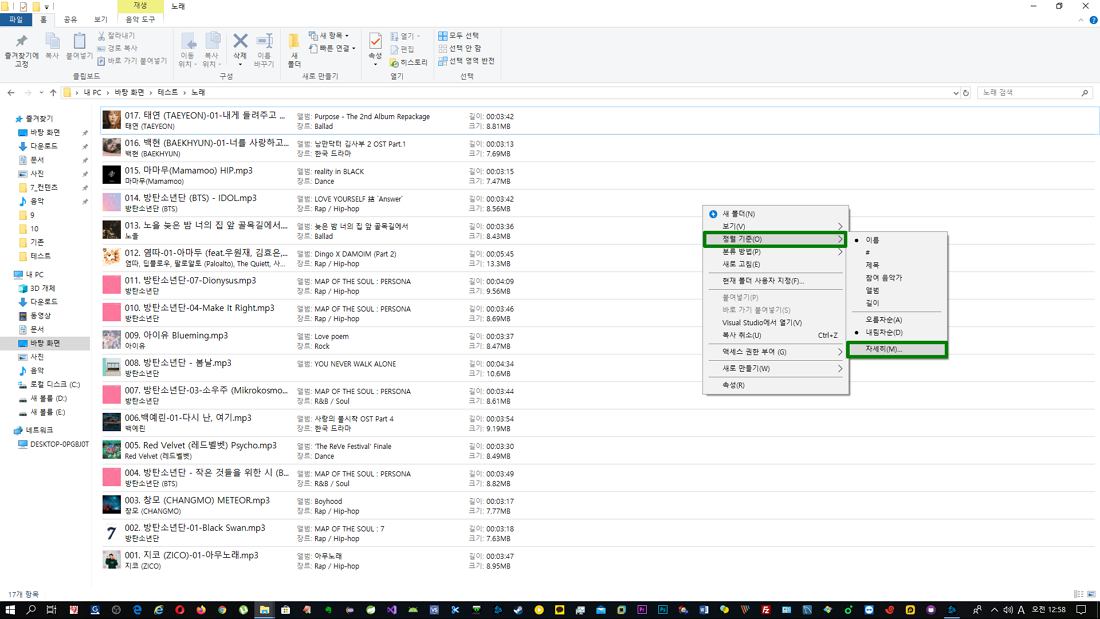Choose 속성(R) in context menu
The image size is (1100, 619).
tap(775, 385)
